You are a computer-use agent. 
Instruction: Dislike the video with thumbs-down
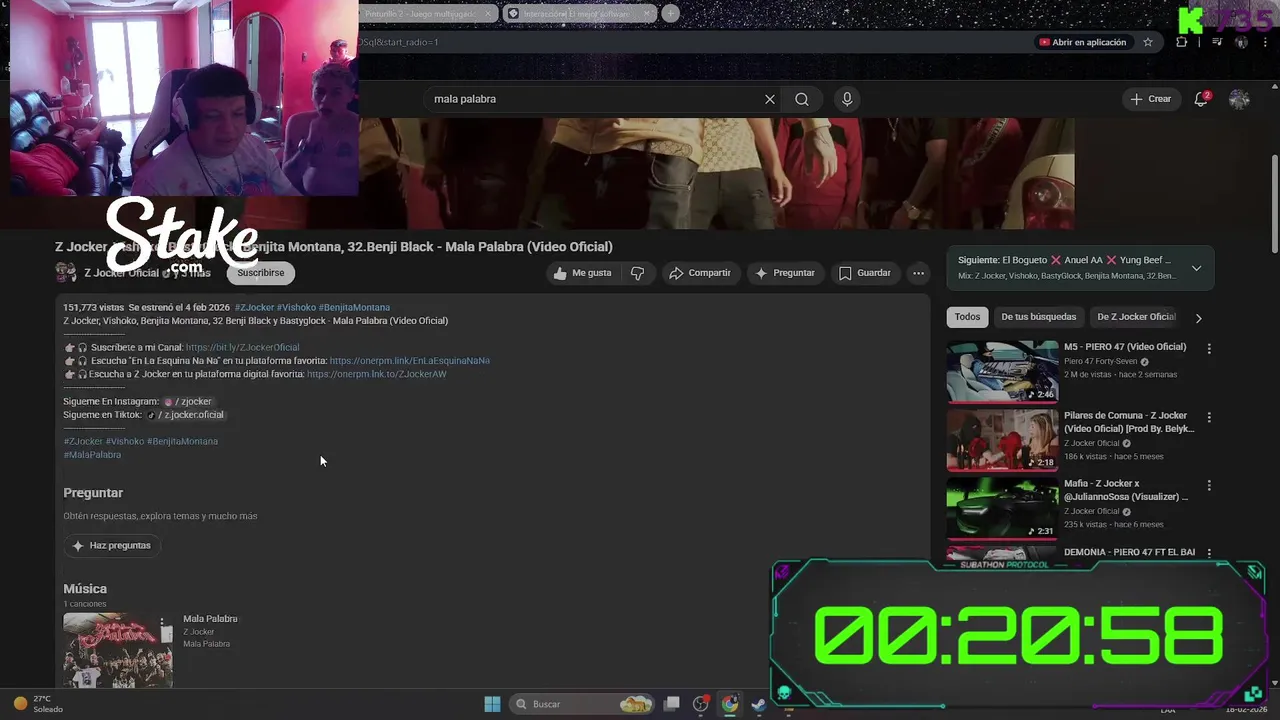point(637,273)
